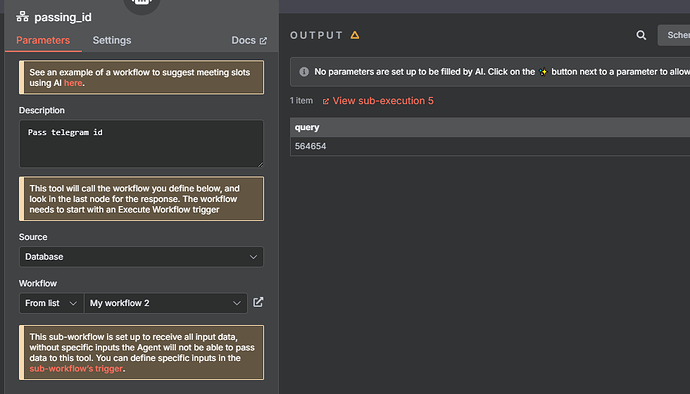The image size is (690, 394).
Task: Click the sparkle AI button icon in notice
Action: pos(543,72)
